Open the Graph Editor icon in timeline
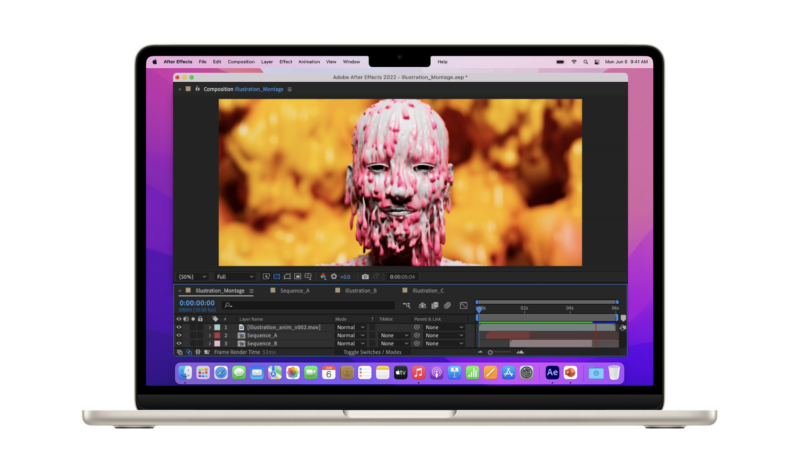 pyautogui.click(x=463, y=305)
